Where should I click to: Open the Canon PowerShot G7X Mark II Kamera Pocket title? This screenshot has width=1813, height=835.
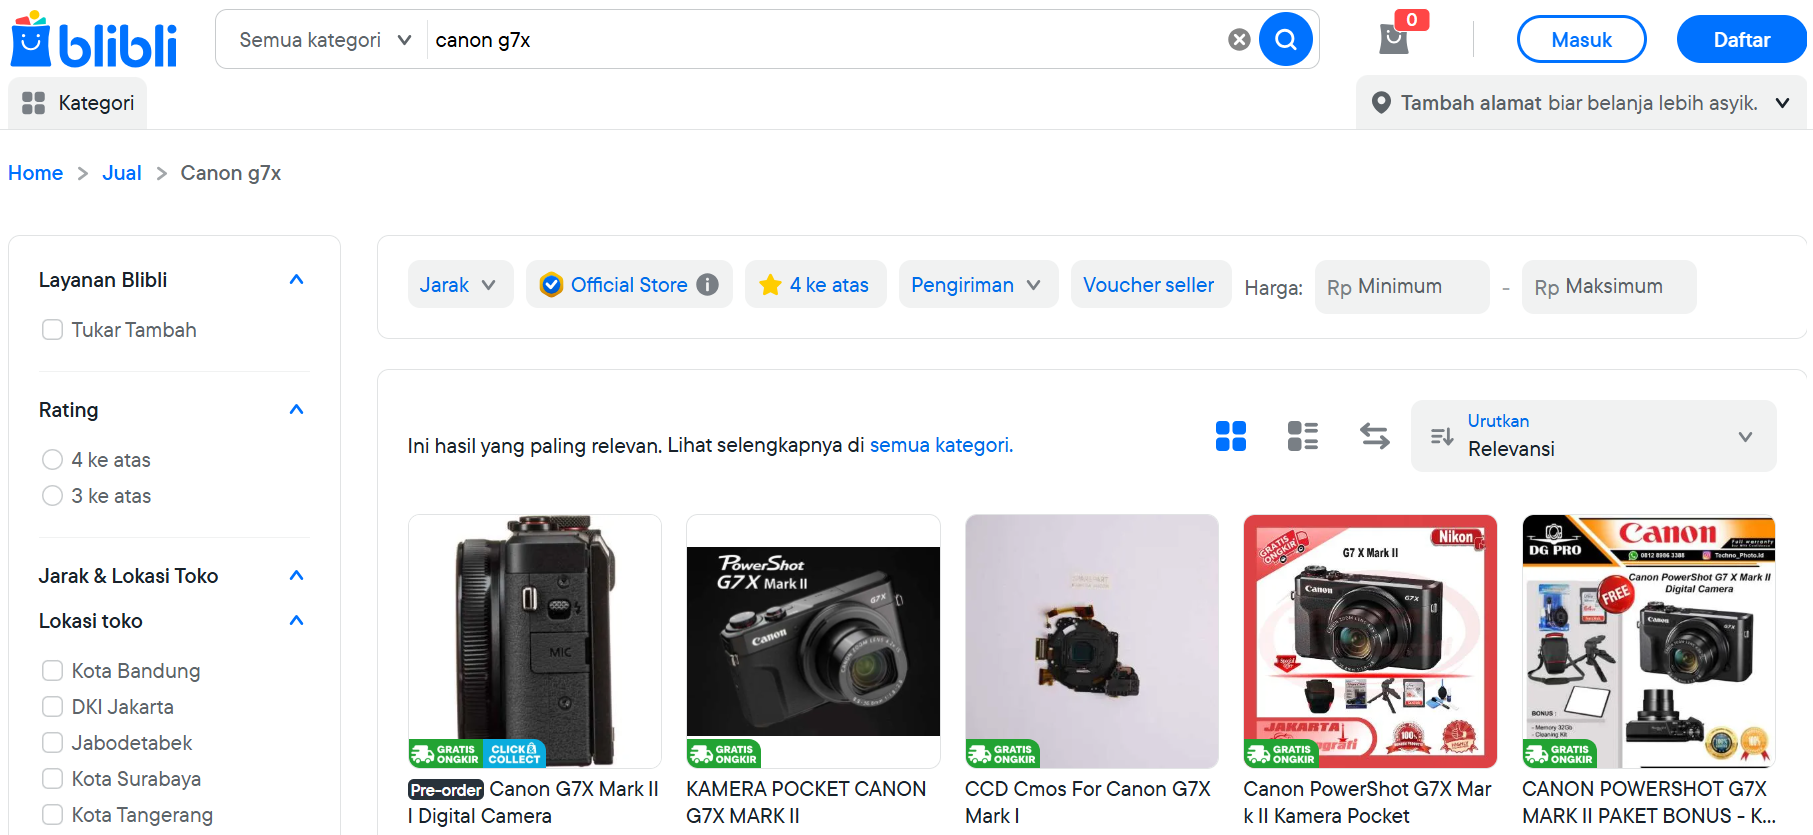point(1367,803)
